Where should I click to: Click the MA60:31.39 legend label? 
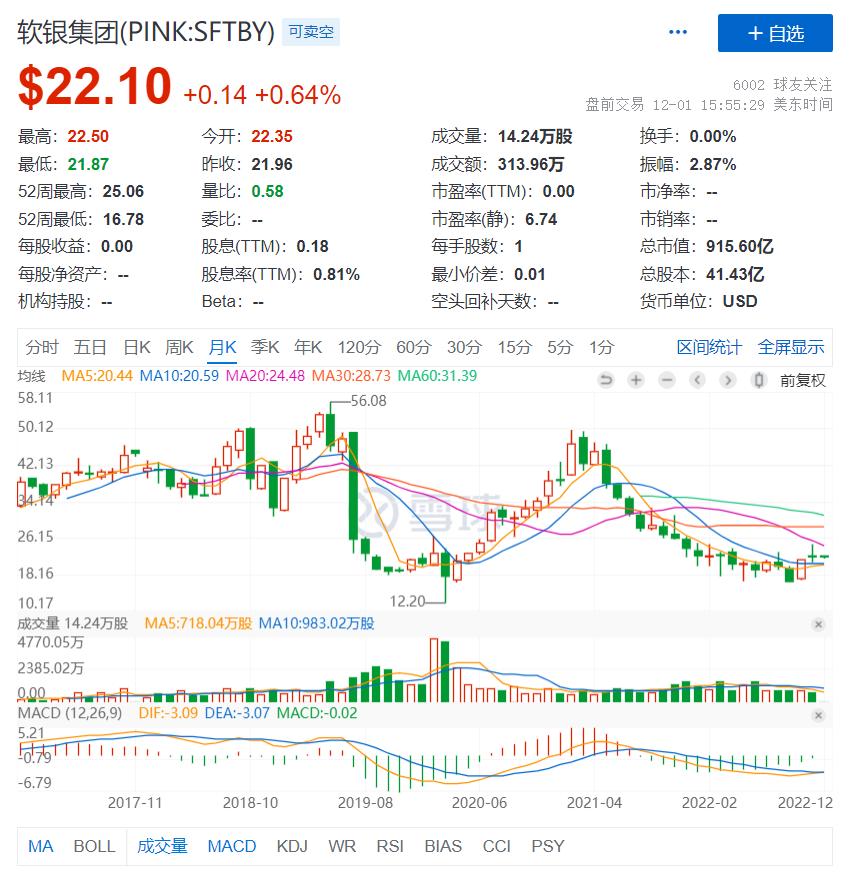click(437, 376)
